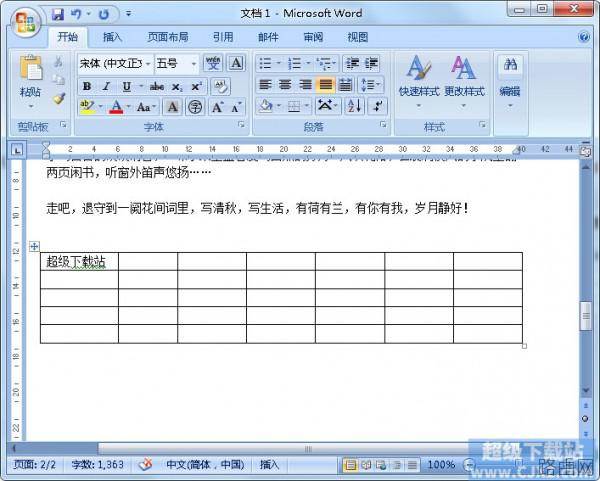Image resolution: width=600 pixels, height=481 pixels.
Task: Sort the selection A to Z
Action: 355,106
